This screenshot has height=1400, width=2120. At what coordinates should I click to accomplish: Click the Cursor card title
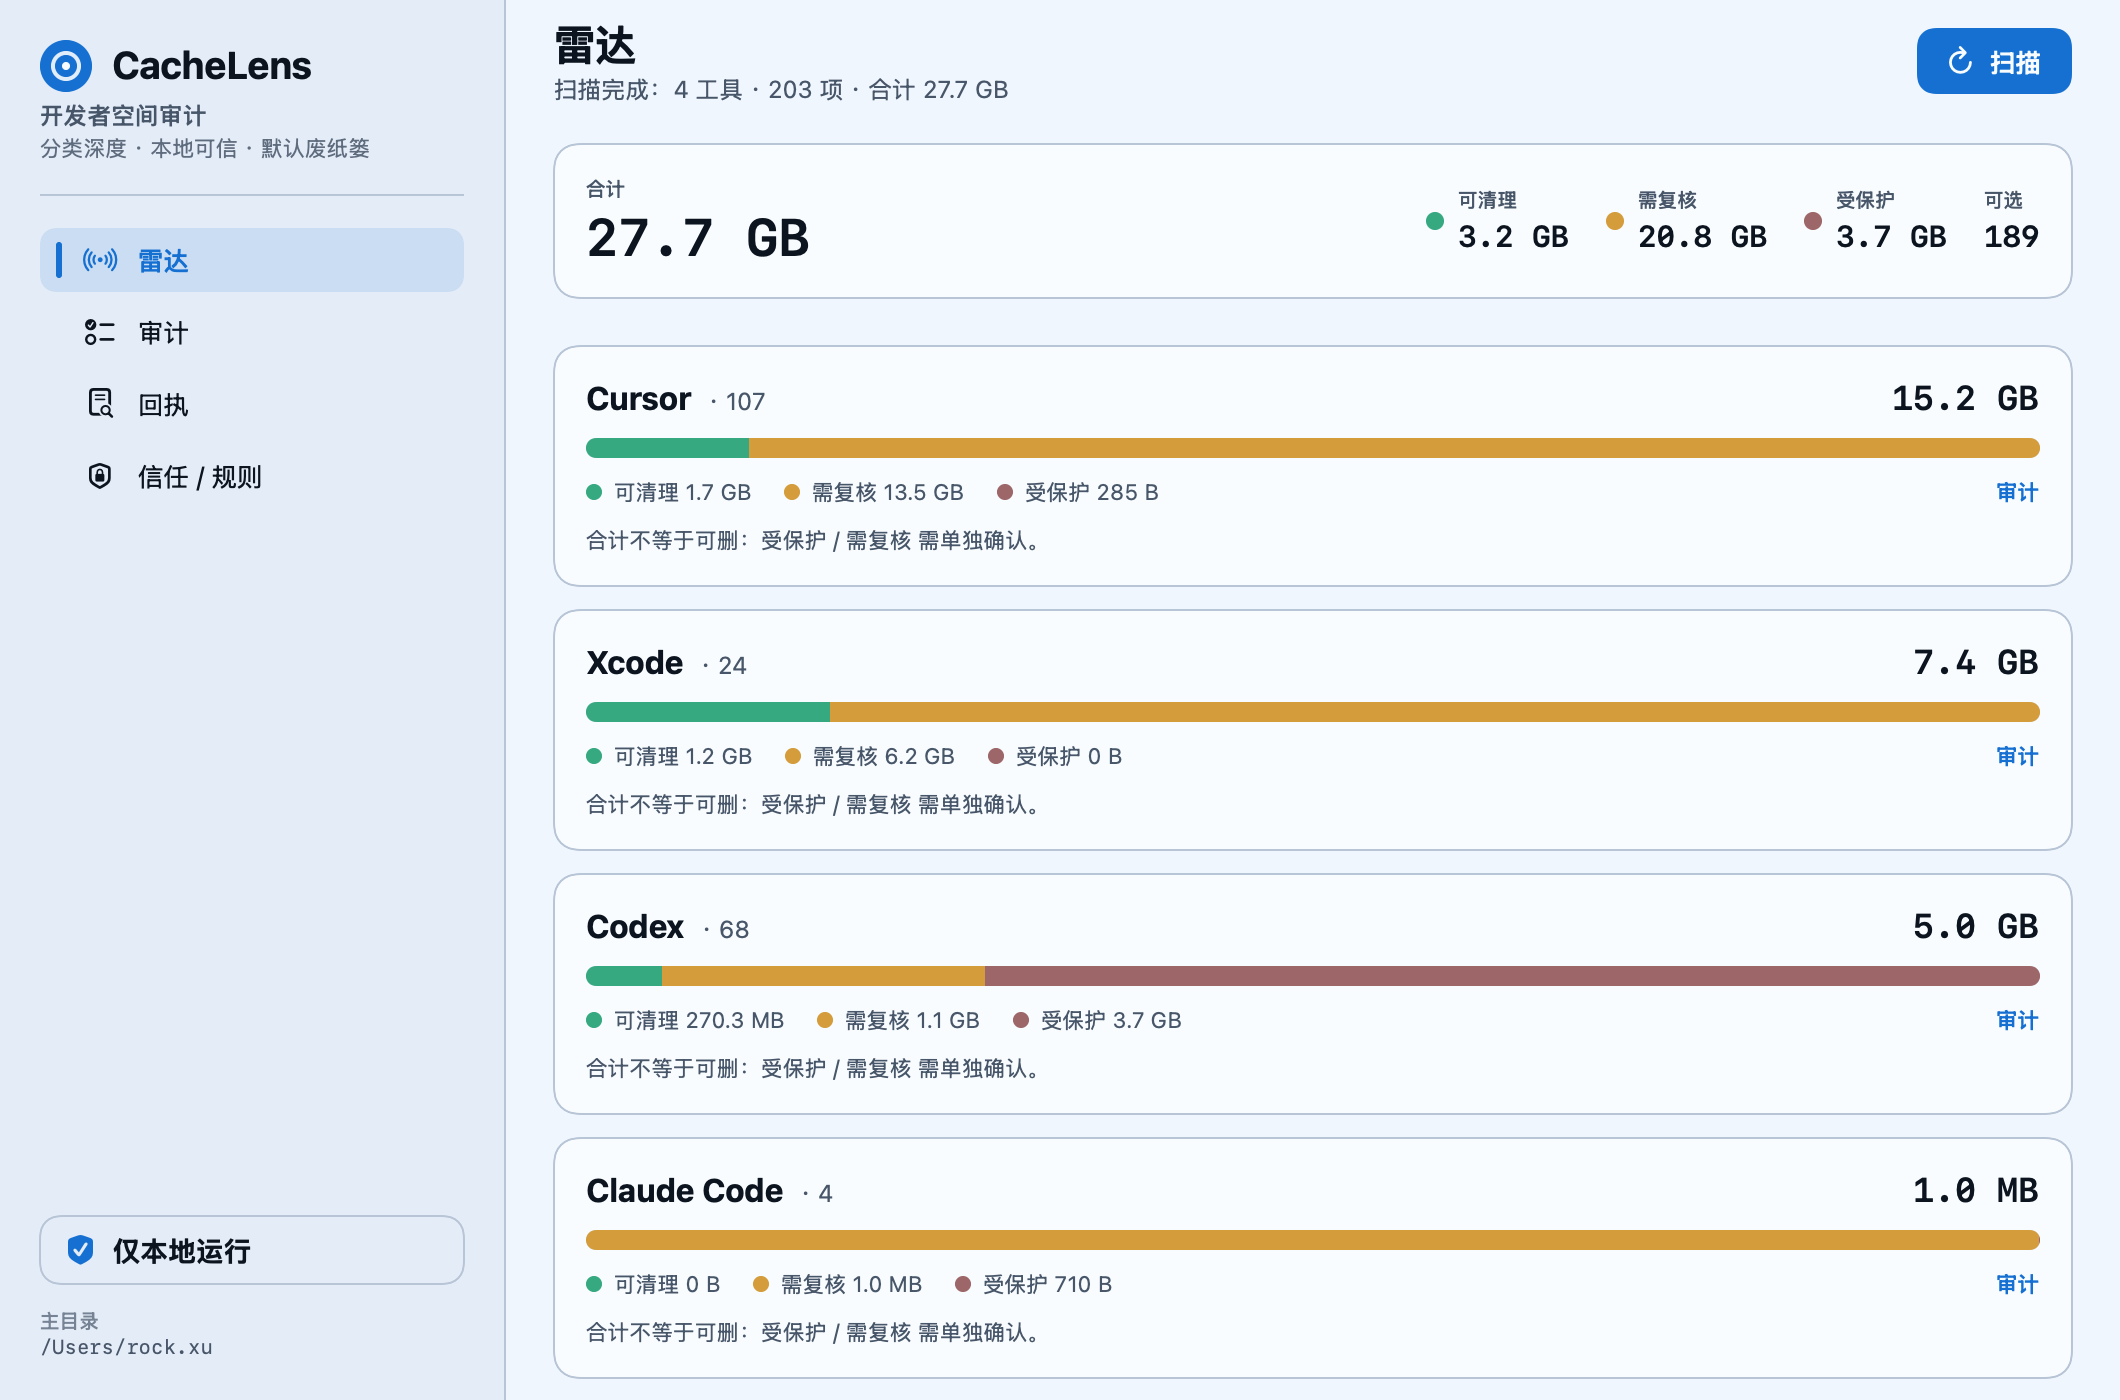point(638,399)
